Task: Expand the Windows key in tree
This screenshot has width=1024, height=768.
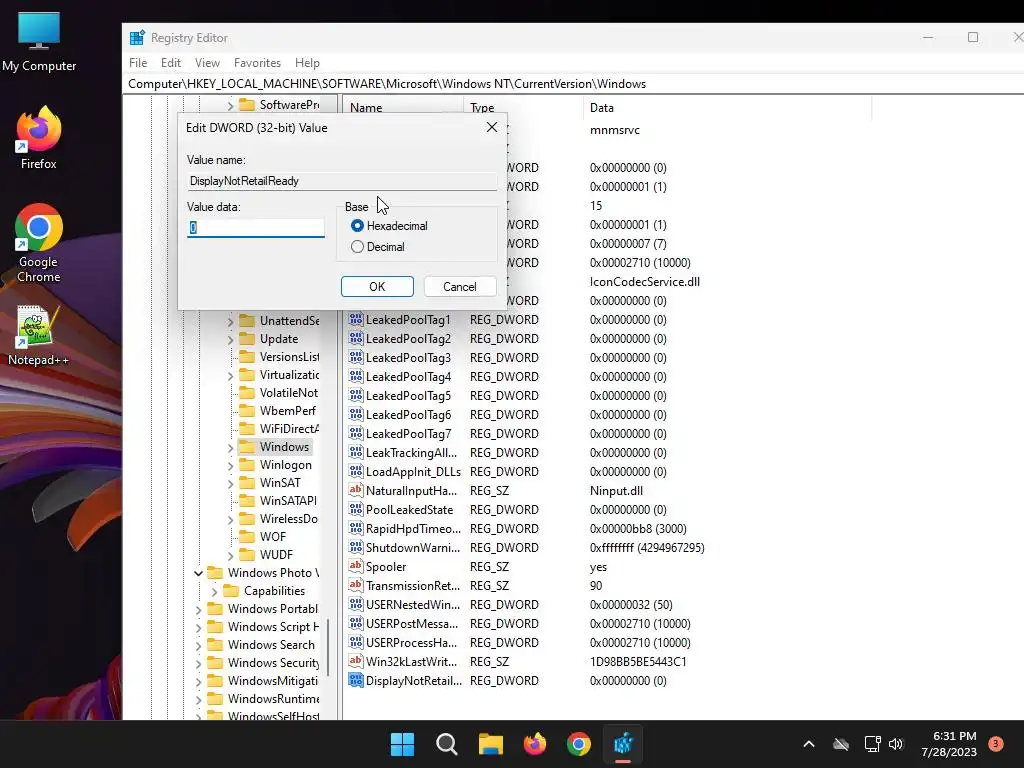Action: (x=230, y=448)
